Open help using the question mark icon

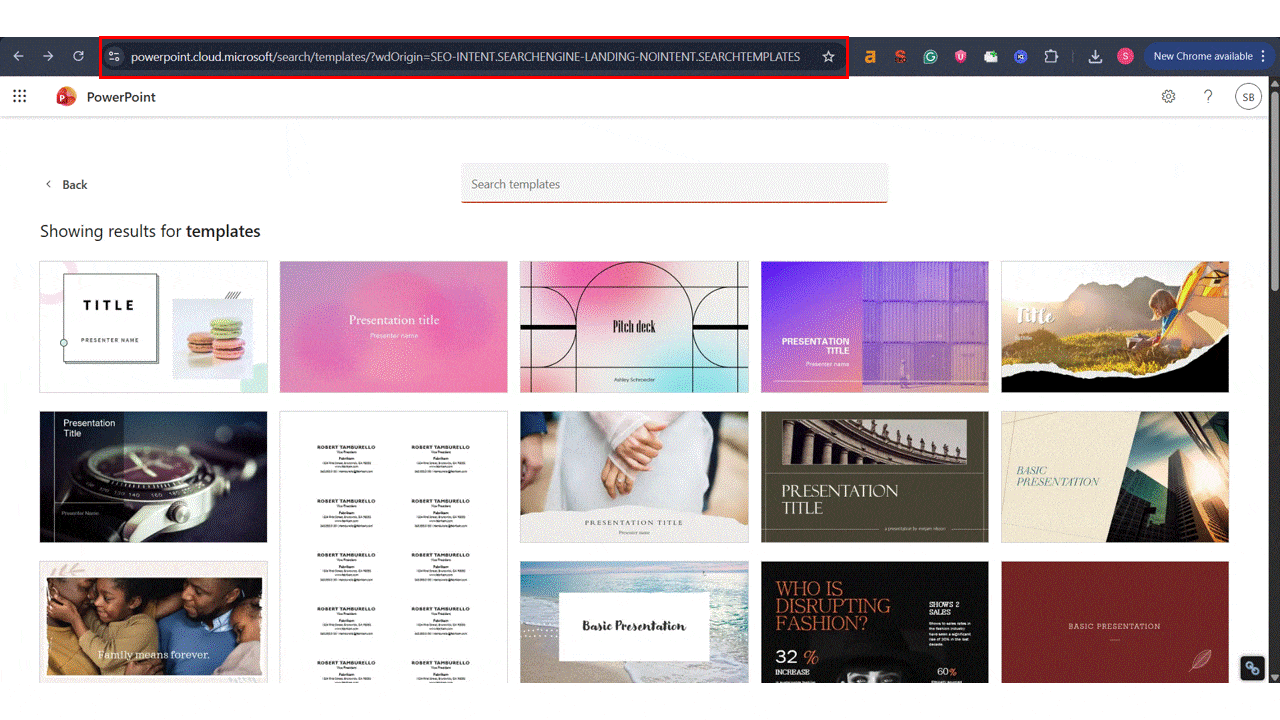click(x=1208, y=96)
